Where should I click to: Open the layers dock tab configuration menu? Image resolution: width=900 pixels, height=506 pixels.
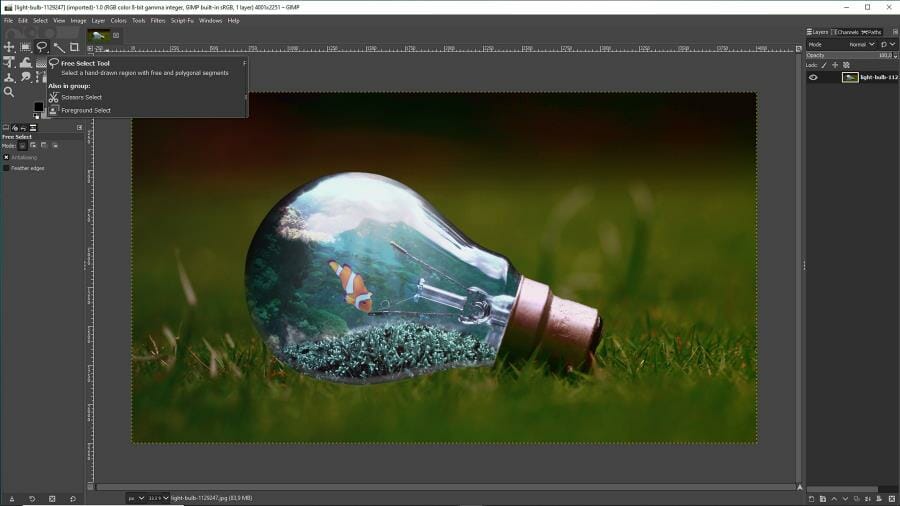[895, 32]
